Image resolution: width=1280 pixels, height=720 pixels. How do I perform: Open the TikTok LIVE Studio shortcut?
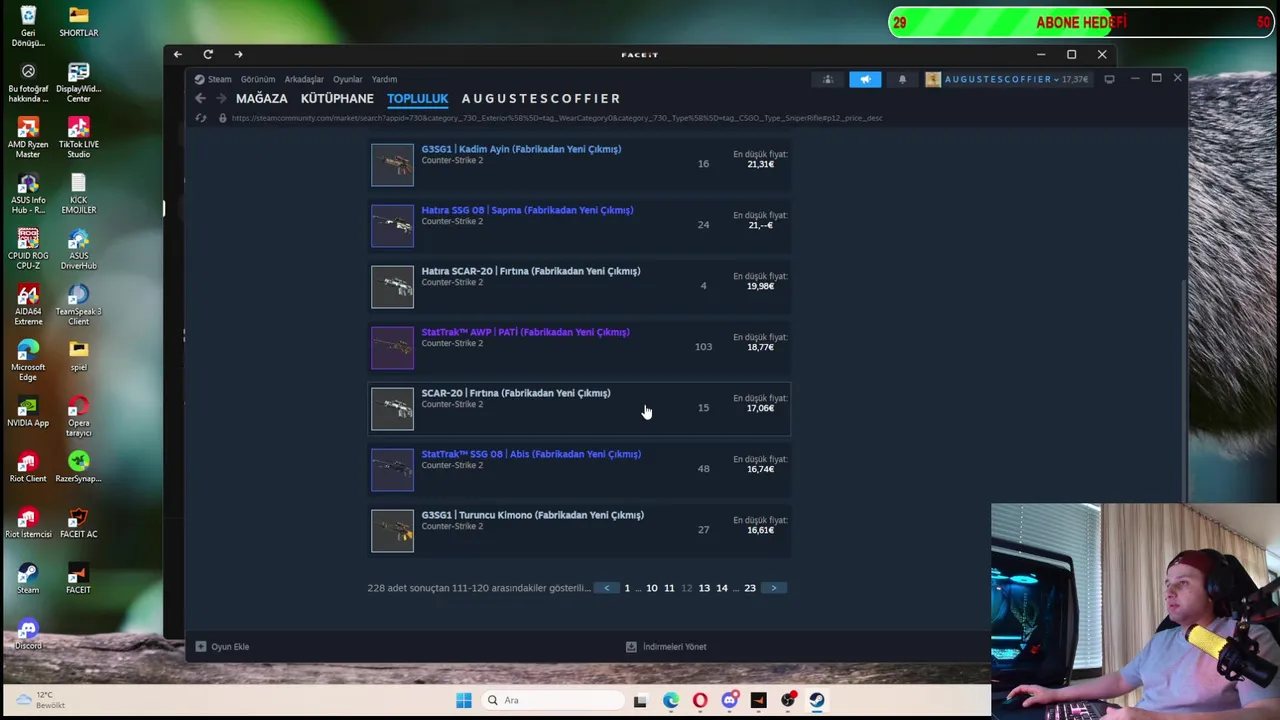[78, 136]
